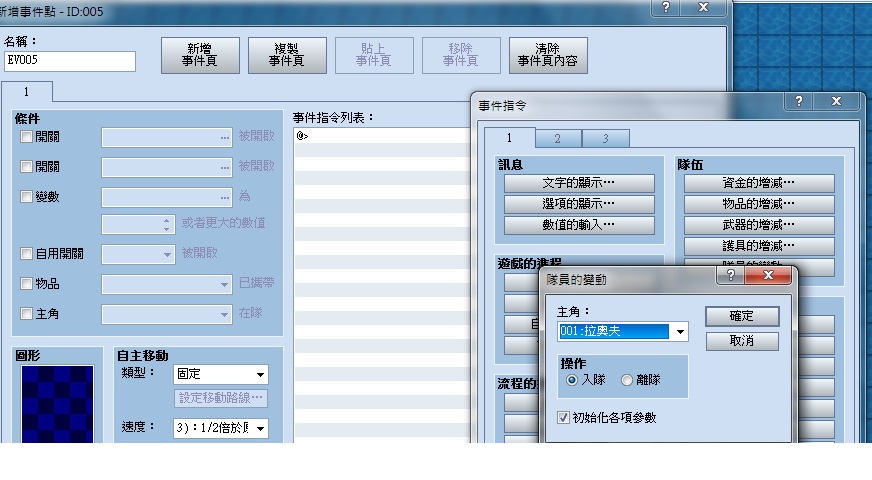Click the 選項的顯示 command button

tap(579, 204)
